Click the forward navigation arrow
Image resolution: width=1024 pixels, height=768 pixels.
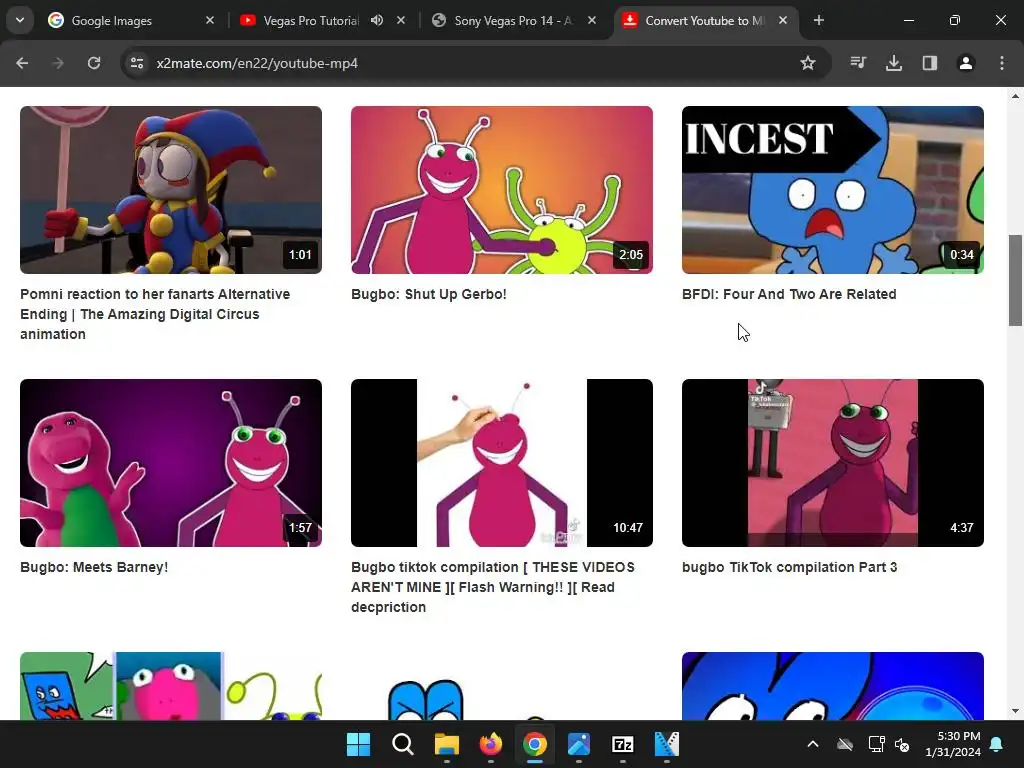pyautogui.click(x=58, y=63)
